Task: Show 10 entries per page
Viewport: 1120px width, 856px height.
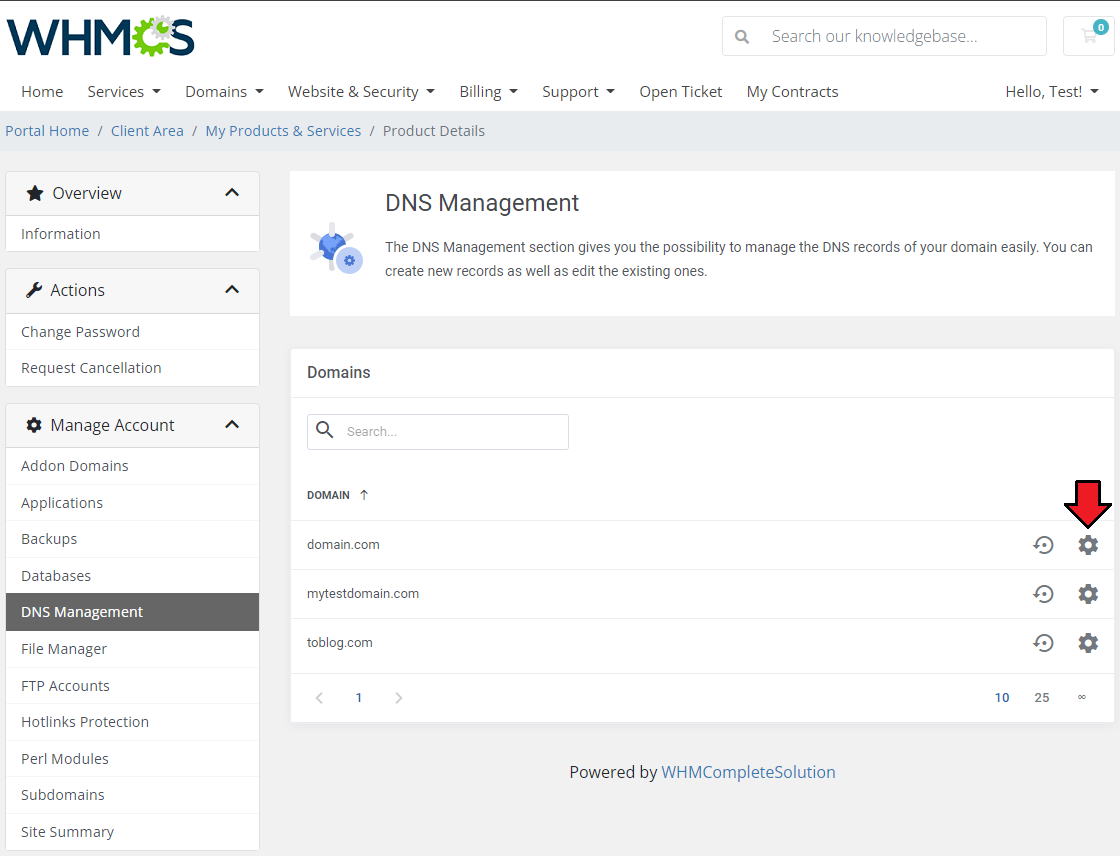Action: (x=1002, y=697)
